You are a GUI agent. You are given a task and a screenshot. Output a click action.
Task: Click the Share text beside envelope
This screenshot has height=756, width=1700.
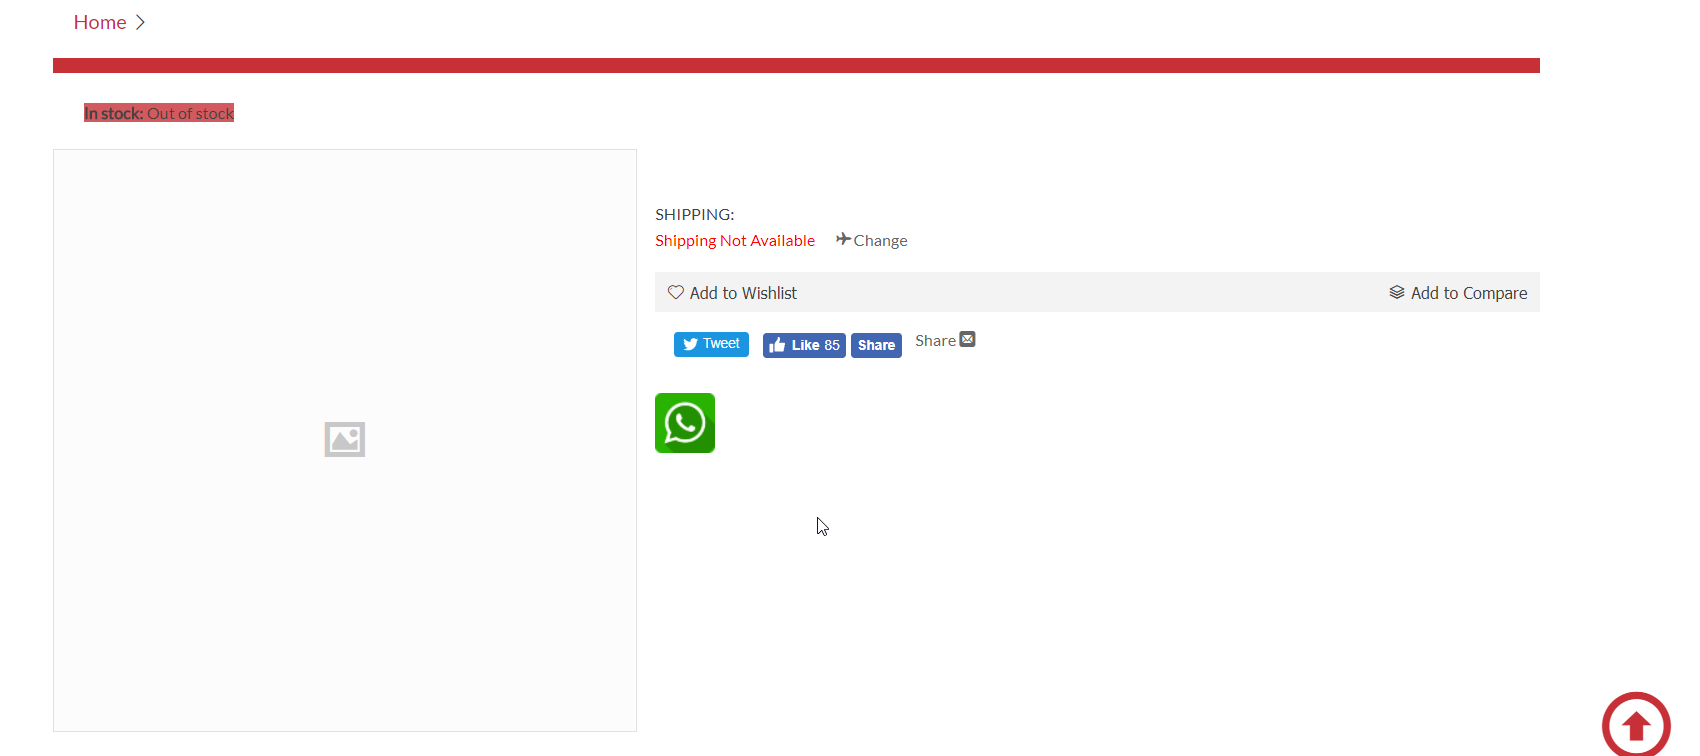point(935,341)
